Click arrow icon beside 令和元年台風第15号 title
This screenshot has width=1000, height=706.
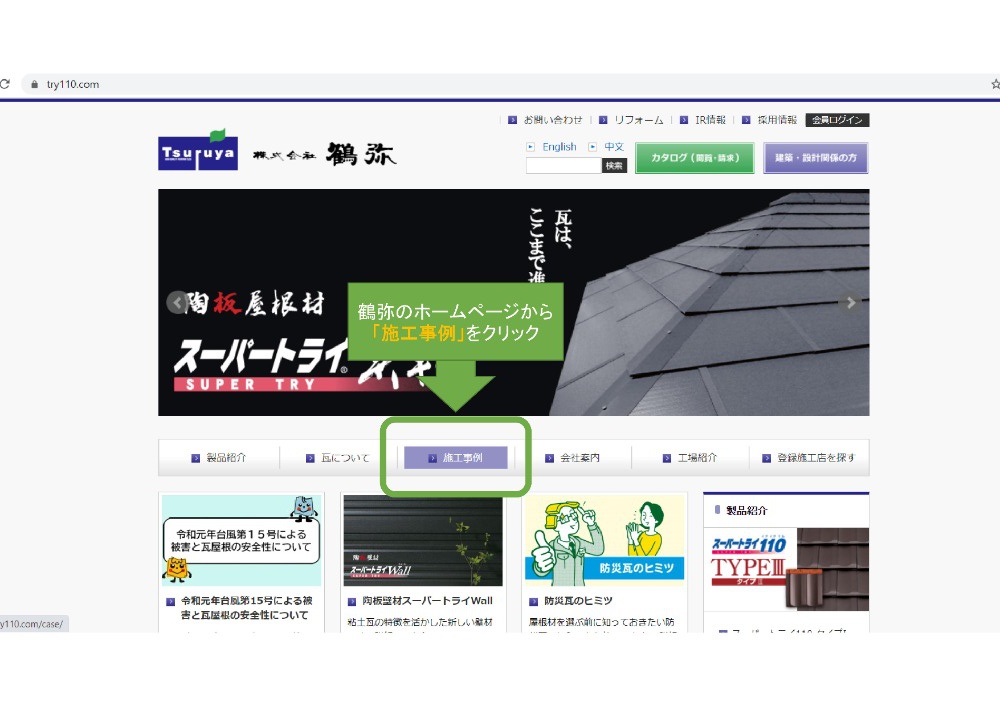coord(170,601)
